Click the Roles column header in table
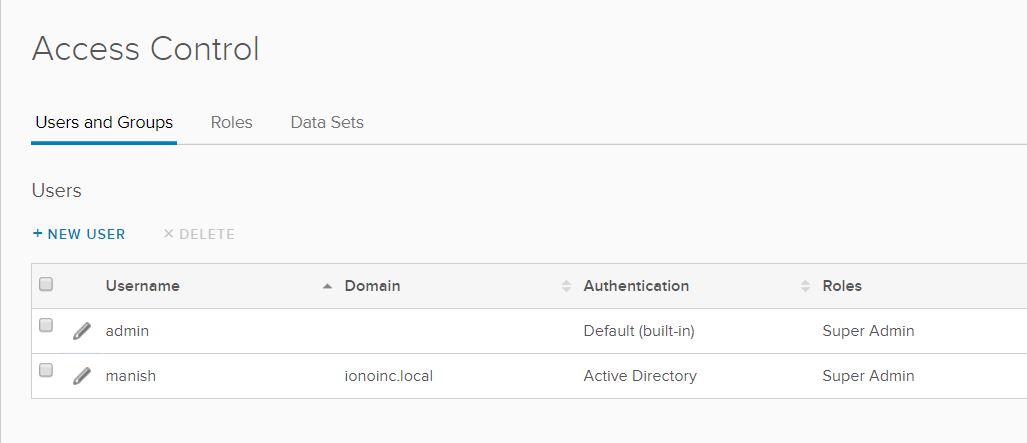Image resolution: width=1027 pixels, height=443 pixels. tap(842, 286)
